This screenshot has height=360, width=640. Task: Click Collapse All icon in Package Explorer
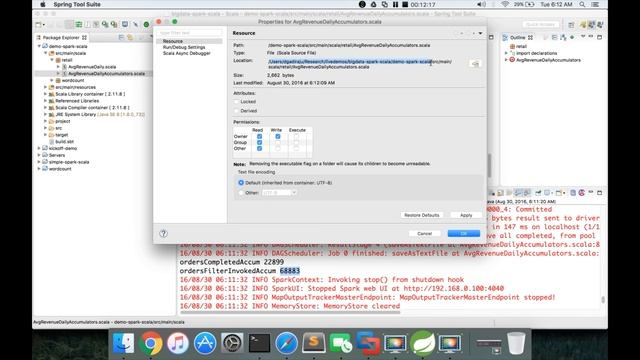point(121,38)
